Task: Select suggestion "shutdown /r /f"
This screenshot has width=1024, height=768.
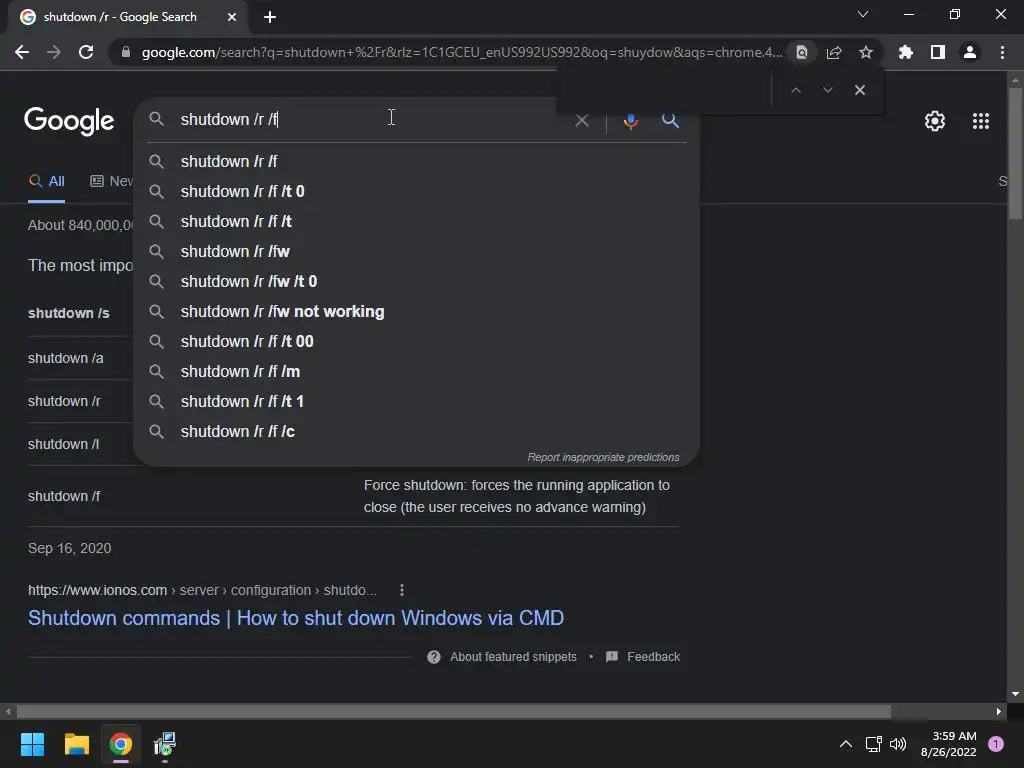Action: pyautogui.click(x=416, y=161)
